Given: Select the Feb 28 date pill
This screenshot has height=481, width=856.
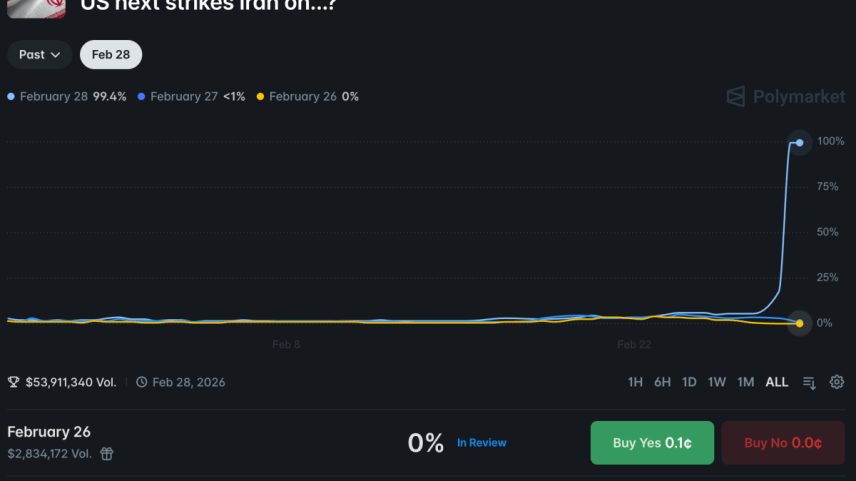Looking at the screenshot, I should pos(111,55).
